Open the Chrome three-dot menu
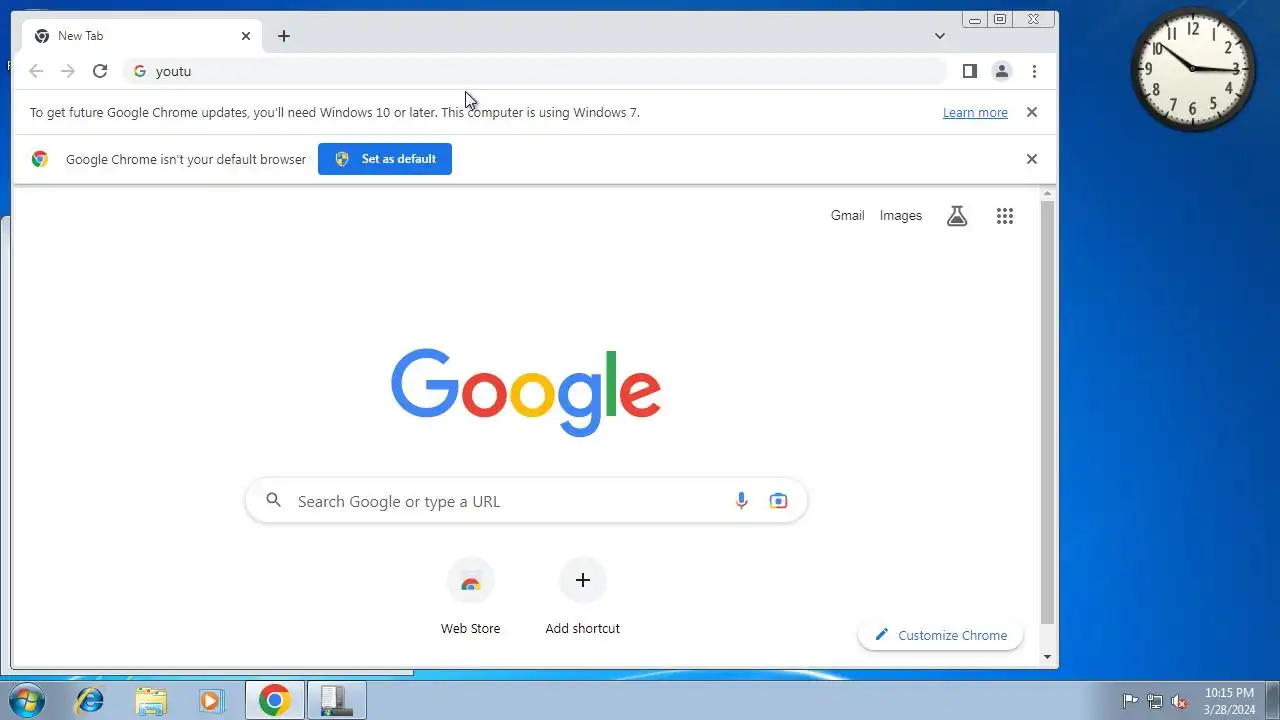This screenshot has width=1280, height=720. coord(1034,71)
